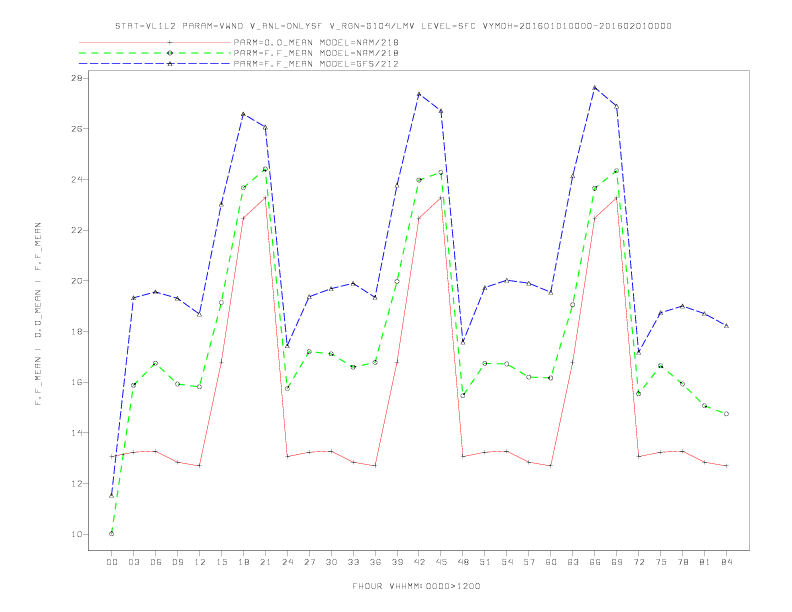Click the chart title line starting STAT=VL1L2

pyautogui.click(x=393, y=26)
